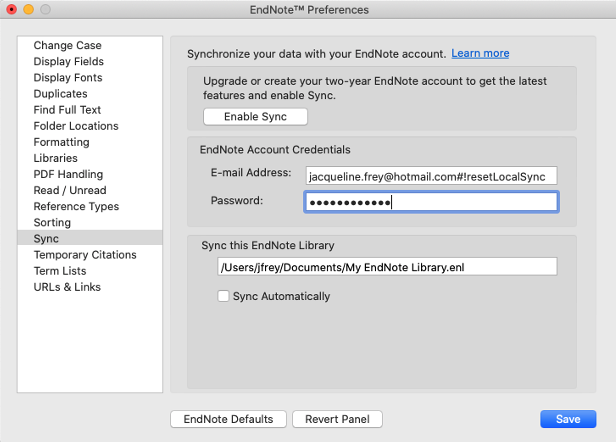Click the Enable Sync button
The image size is (616, 442).
(x=255, y=117)
